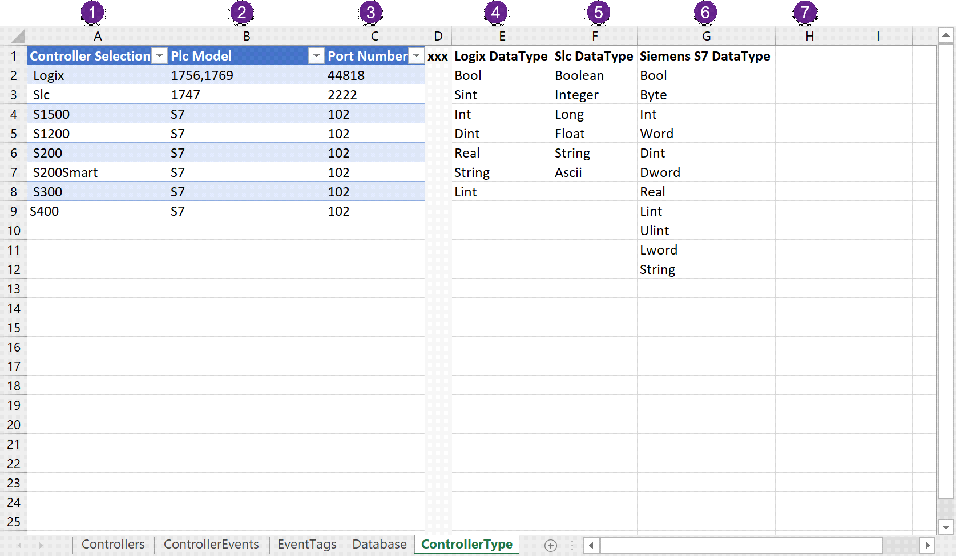Image resolution: width=957 pixels, height=557 pixels.
Task: Select column G header
Action: click(706, 37)
